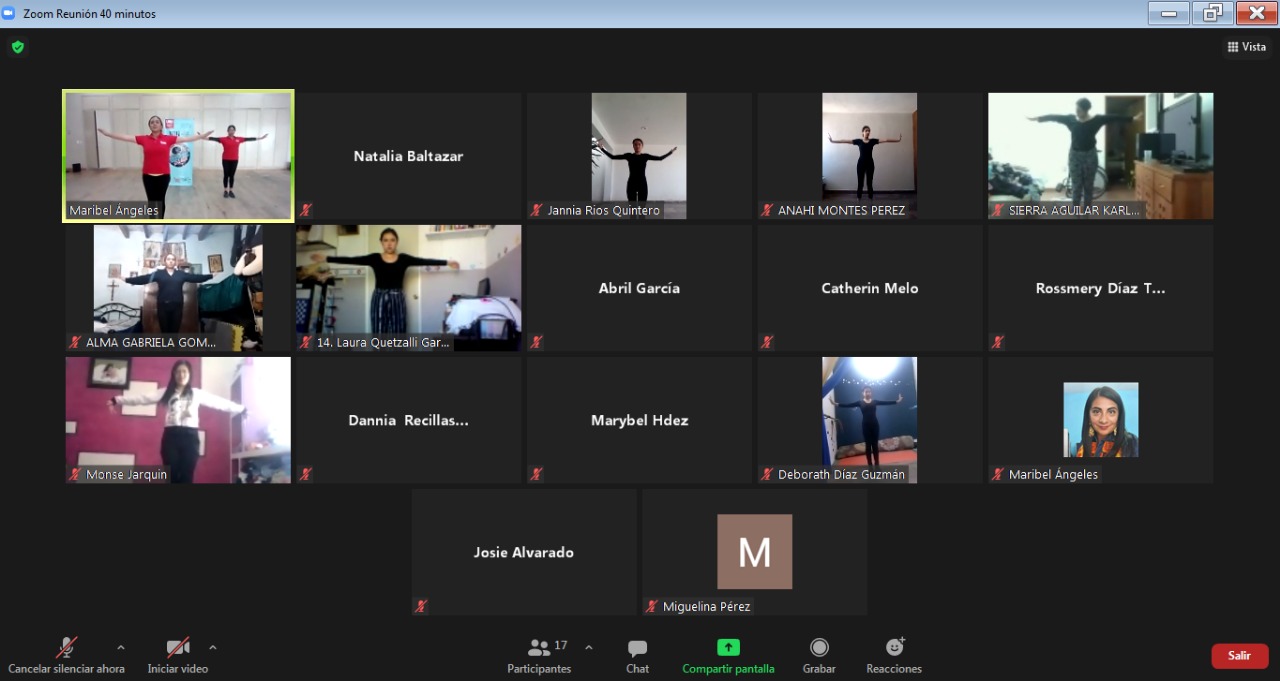Maximize the Zoom meeting window
This screenshot has height=681, width=1280.
1212,13
